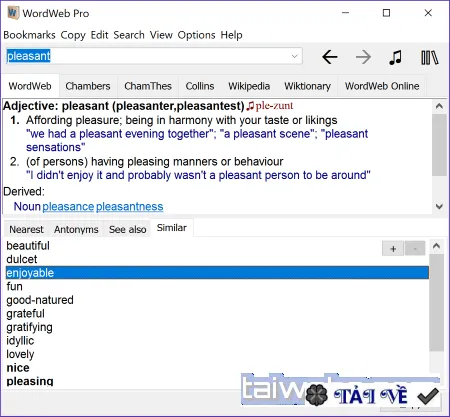Switch to WordWeb Online tab
Image resolution: width=450 pixels, height=417 pixels.
(382, 86)
